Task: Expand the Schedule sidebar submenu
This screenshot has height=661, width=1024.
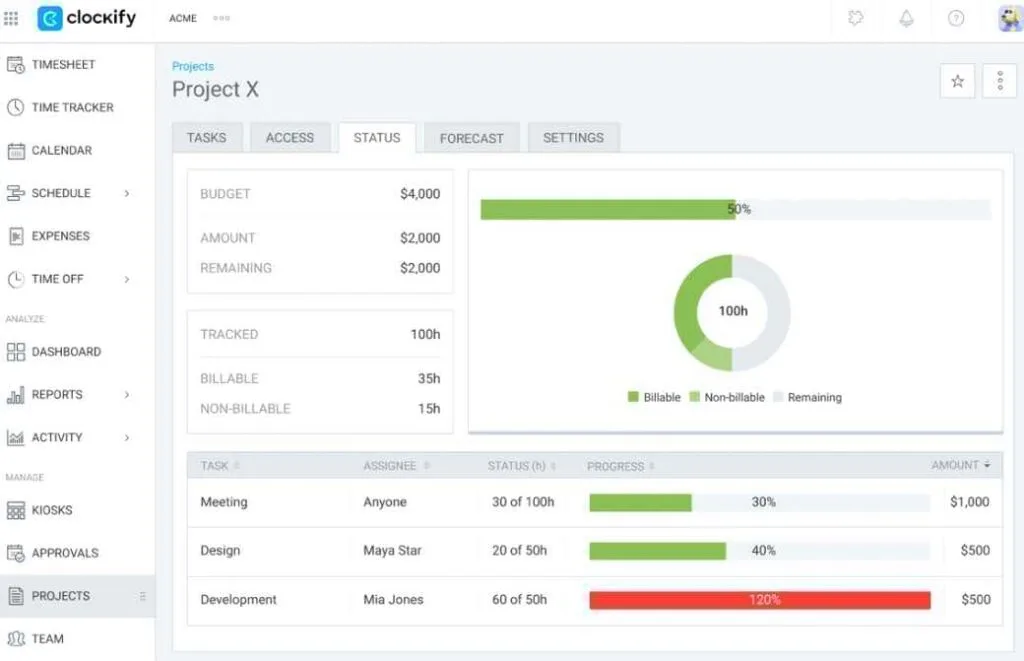Action: pyautogui.click(x=127, y=194)
